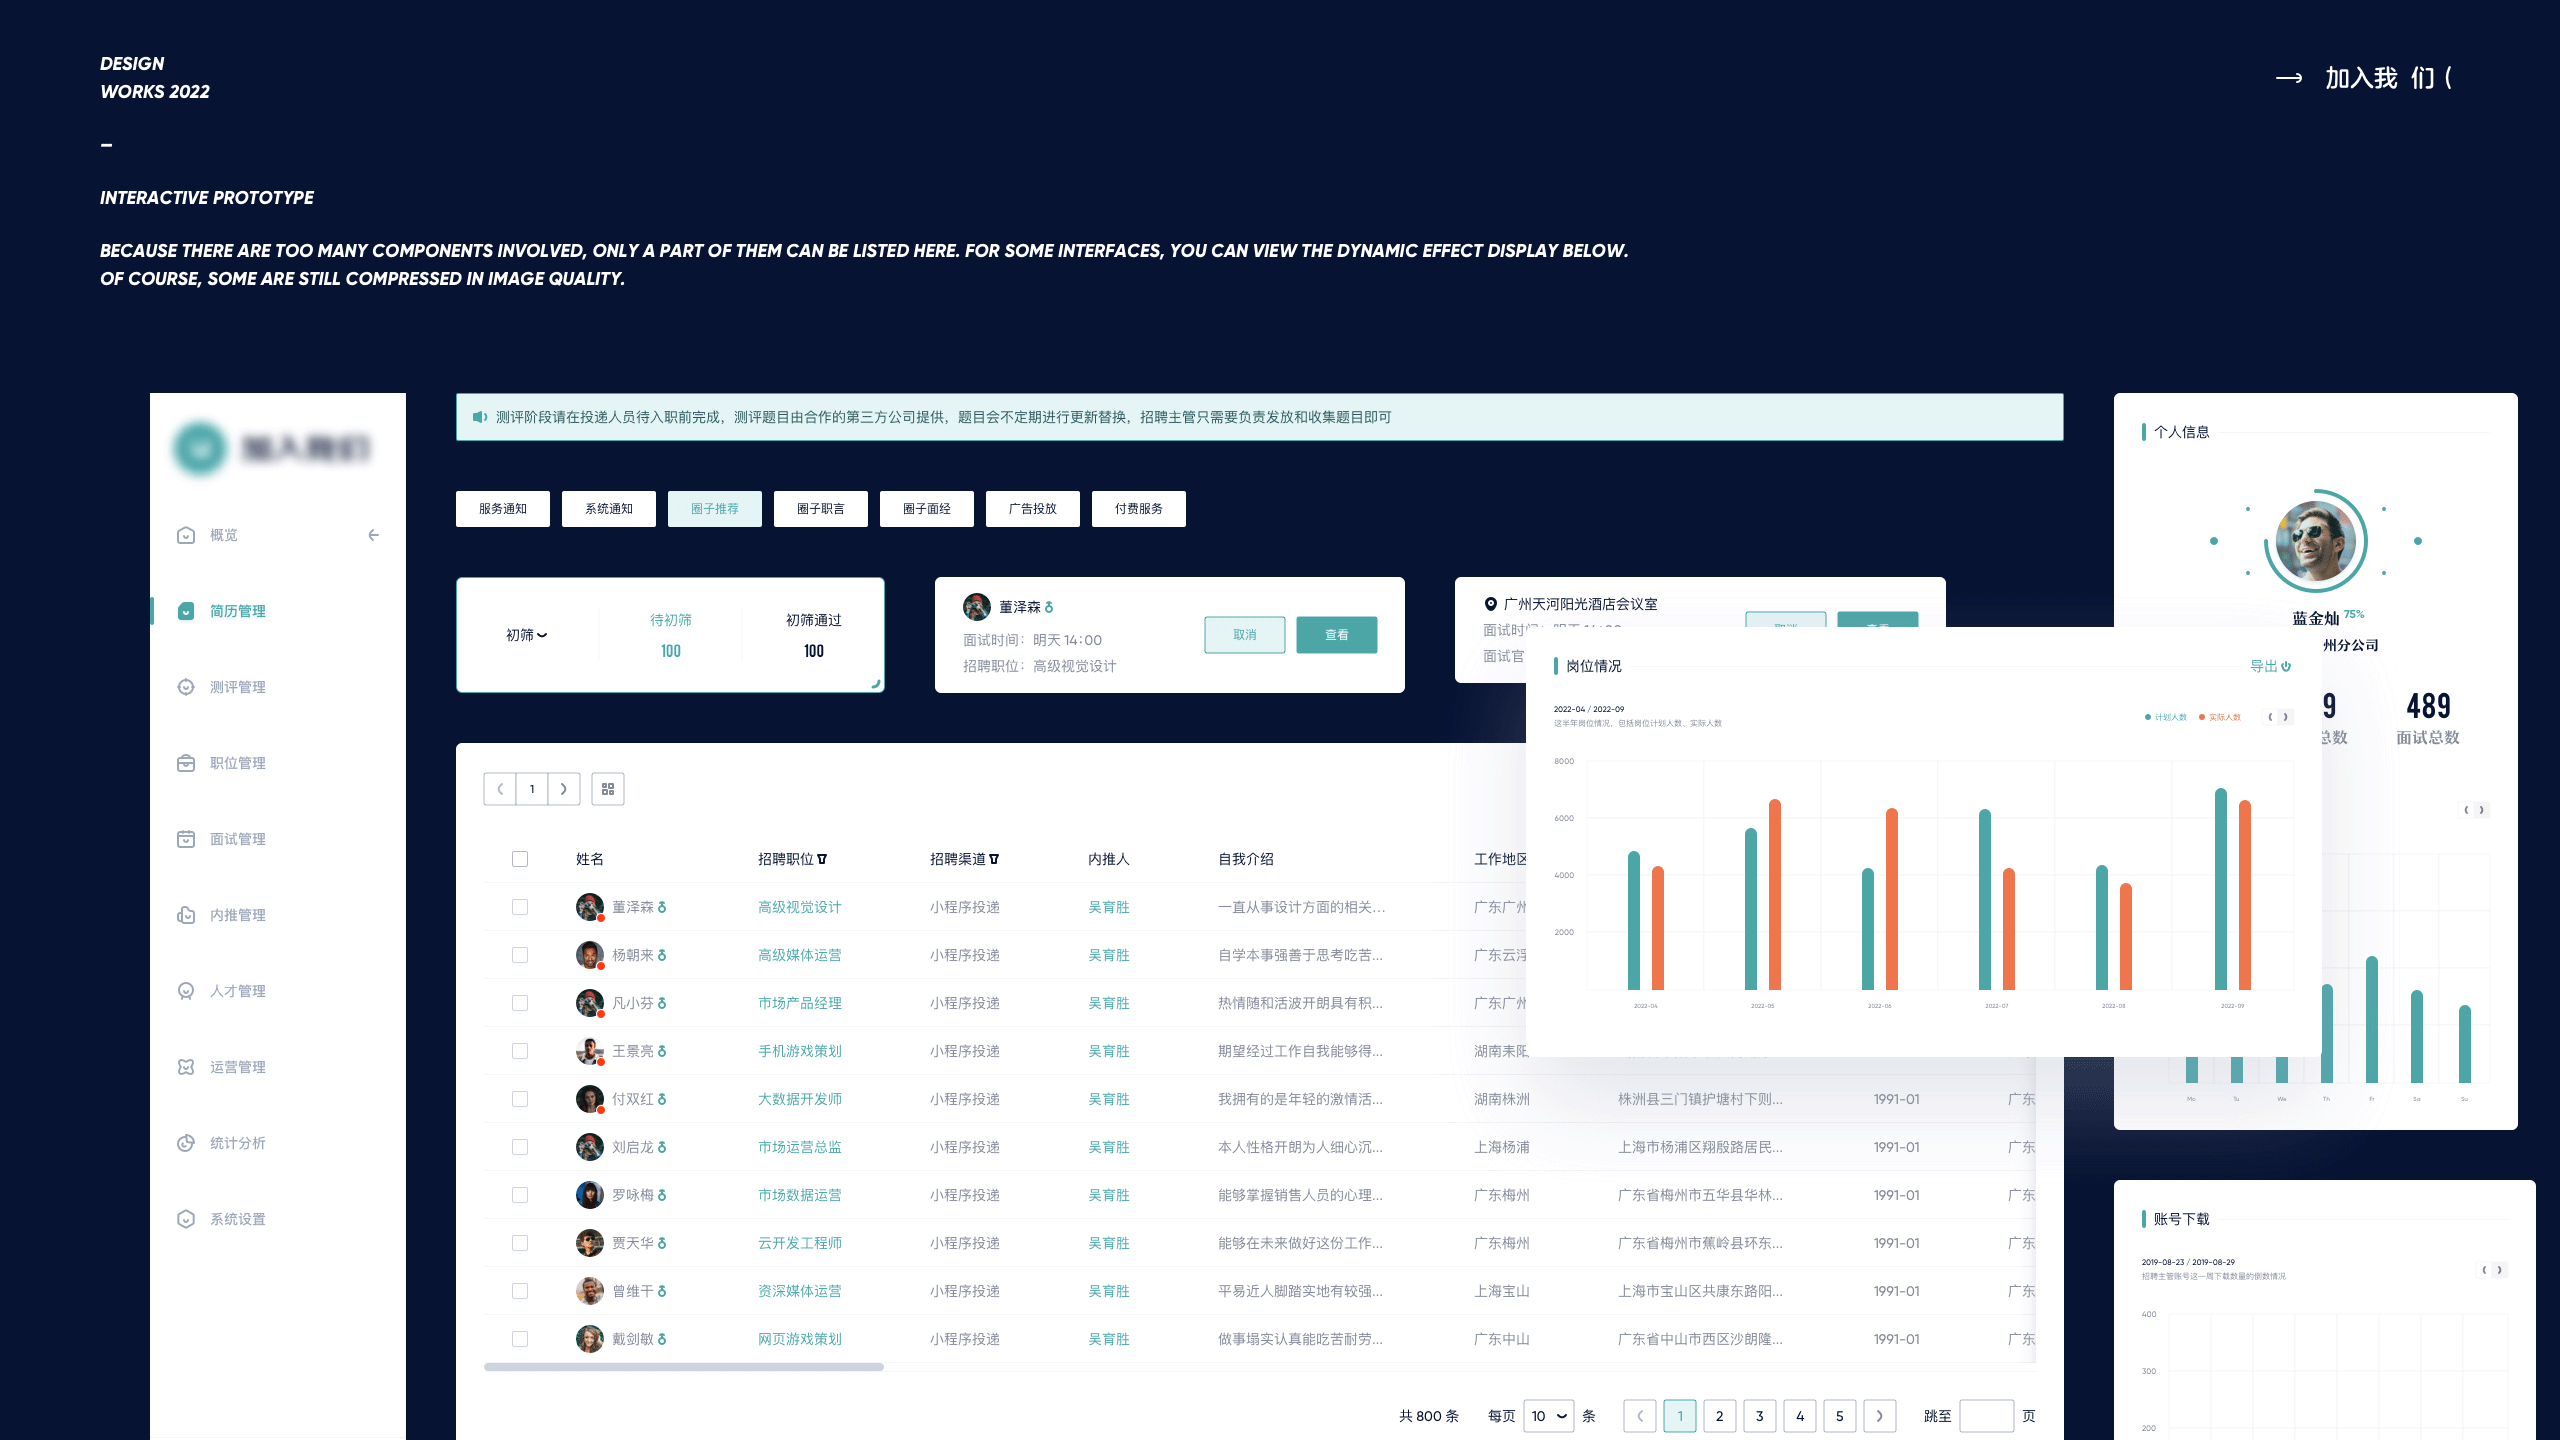
Task: Click the export icon next to 导出
Action: coord(2286,666)
